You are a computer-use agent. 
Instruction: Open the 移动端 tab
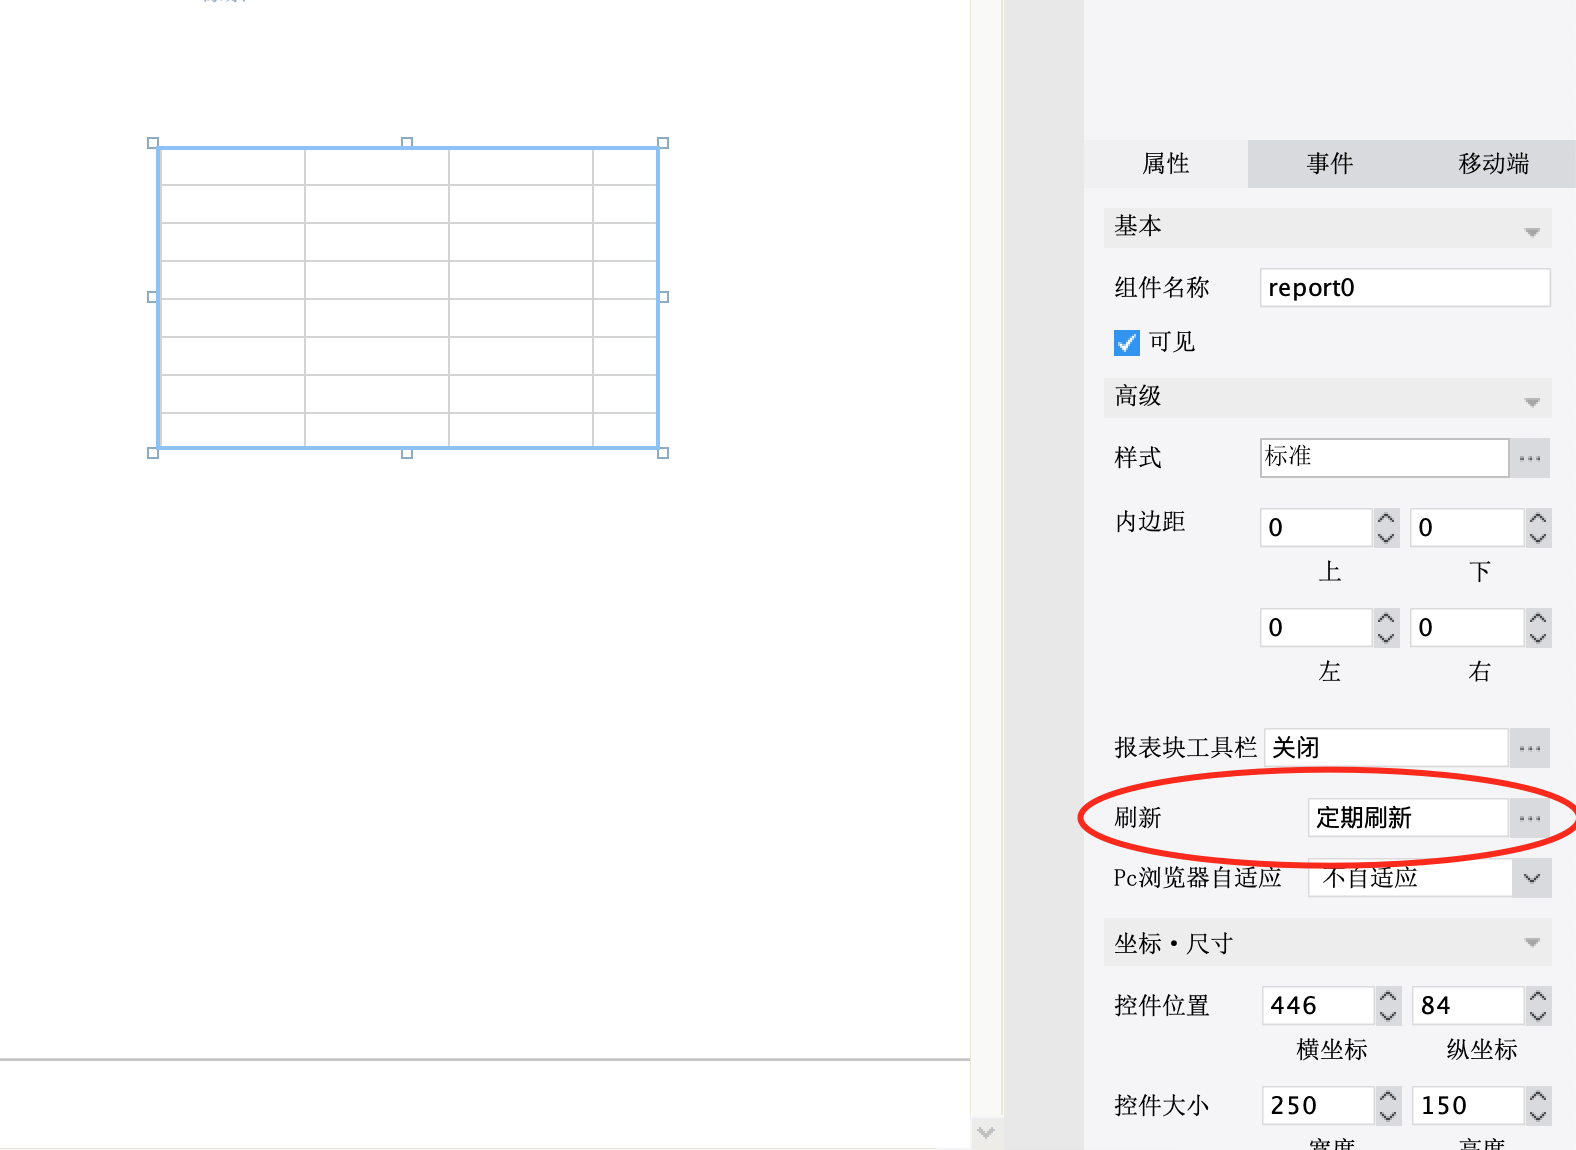pos(1494,163)
